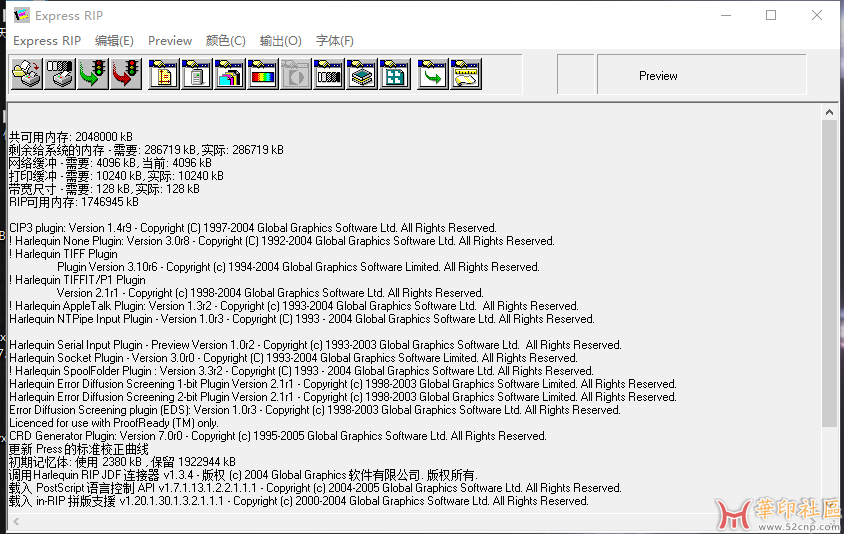Click the '打印缓冲 - 需要: 10240 kB' line
The width and height of the screenshot is (844, 534).
116,175
